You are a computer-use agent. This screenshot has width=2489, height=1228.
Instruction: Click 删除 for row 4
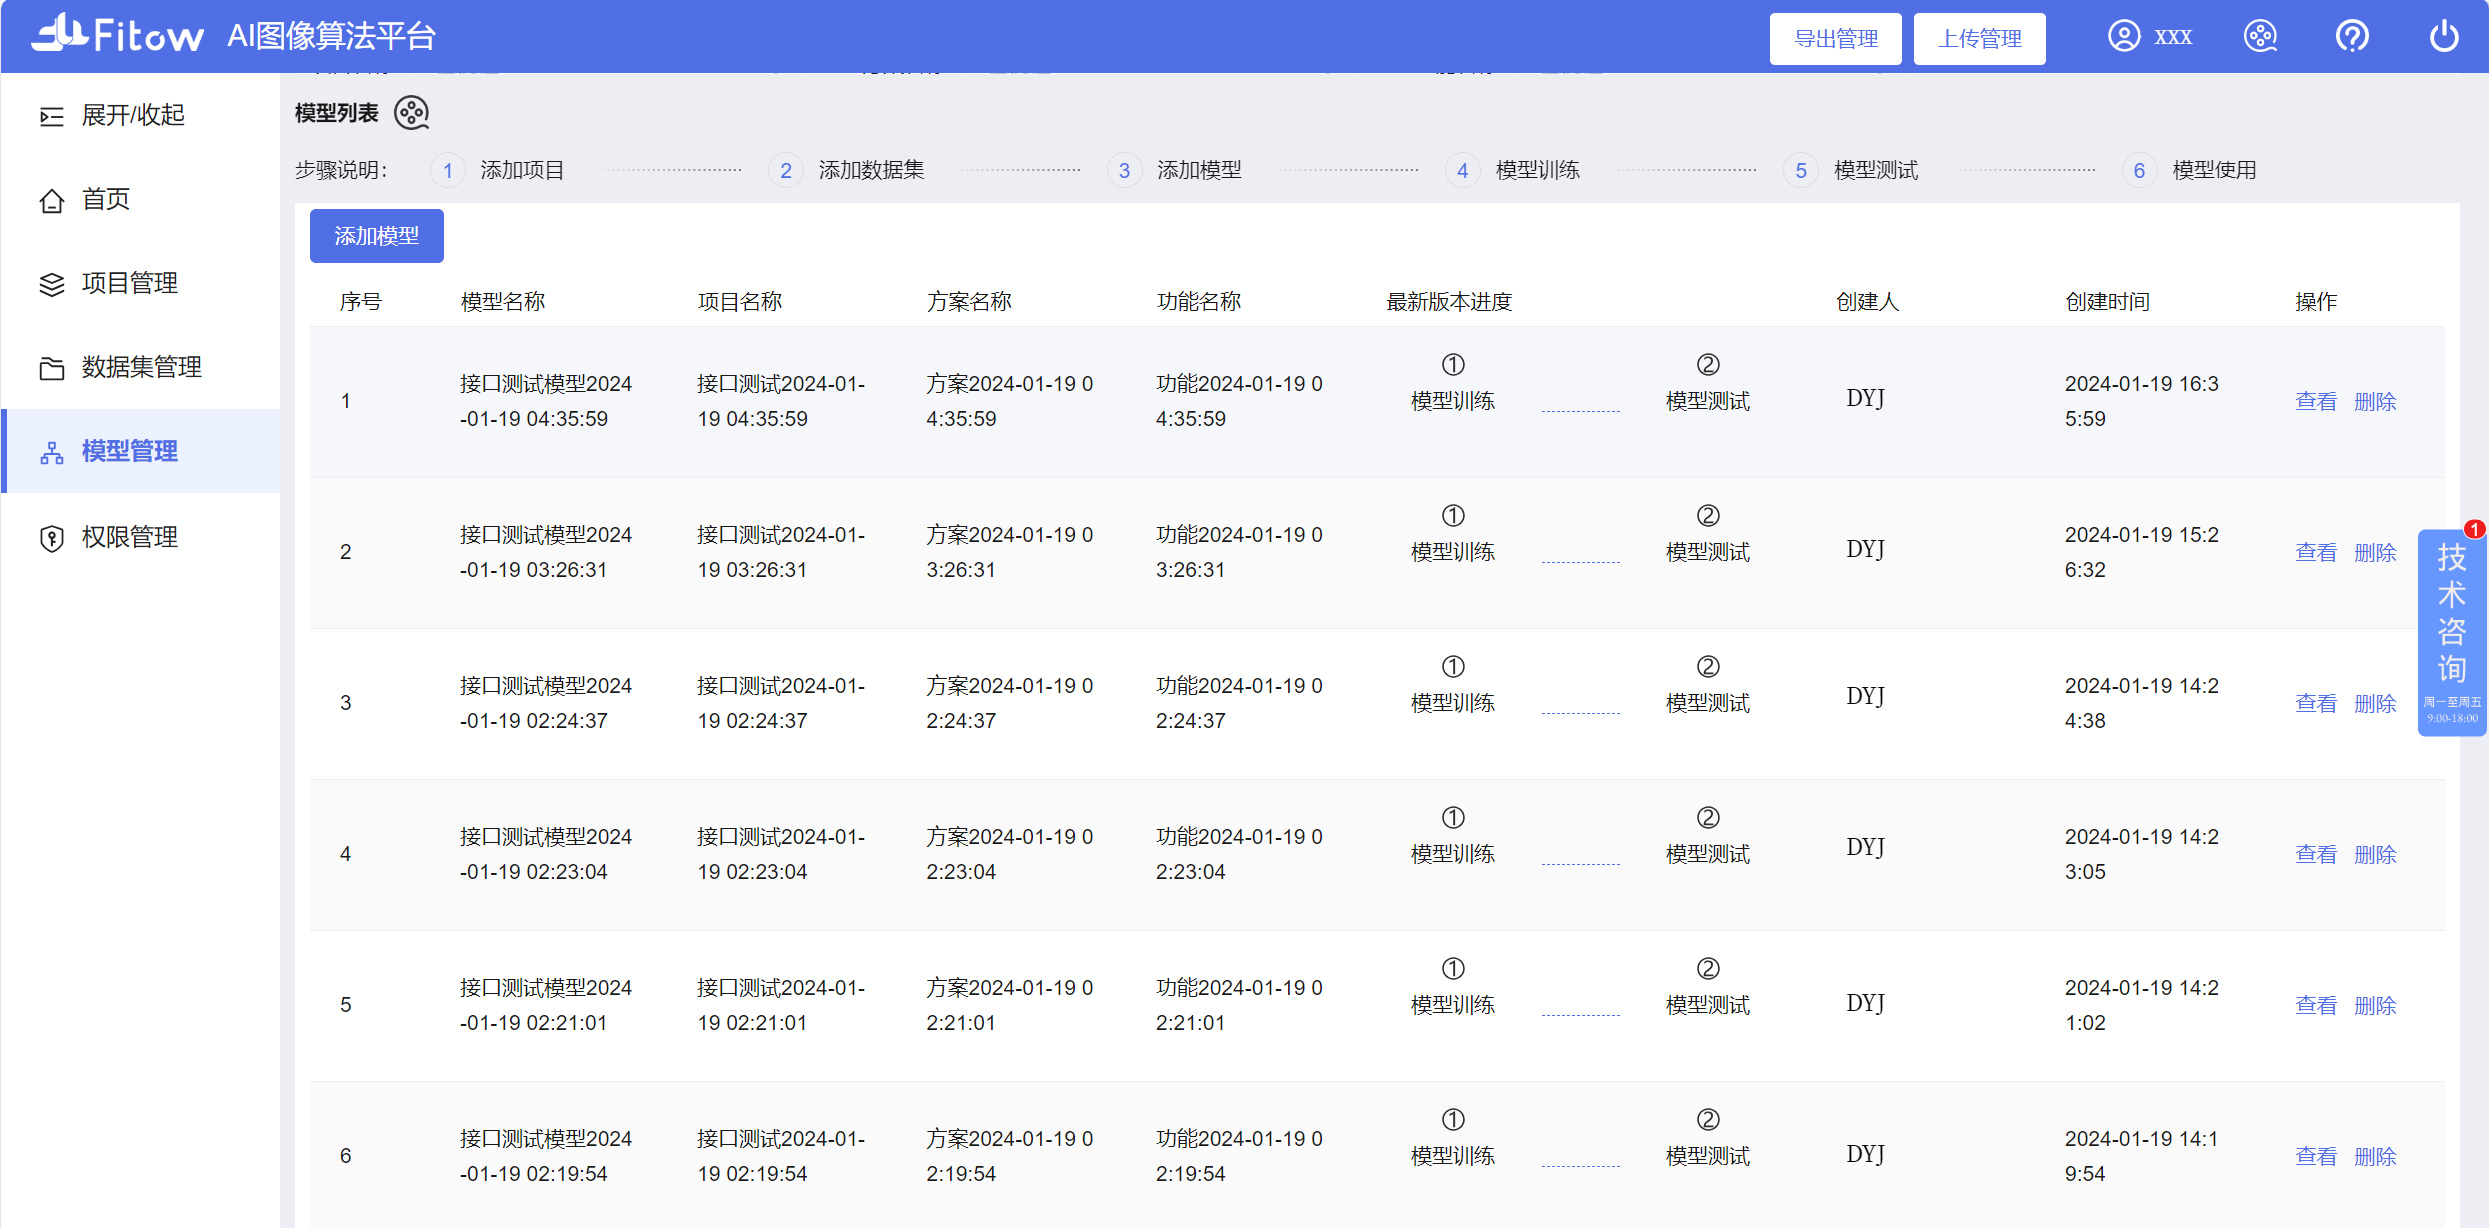coord(2376,854)
